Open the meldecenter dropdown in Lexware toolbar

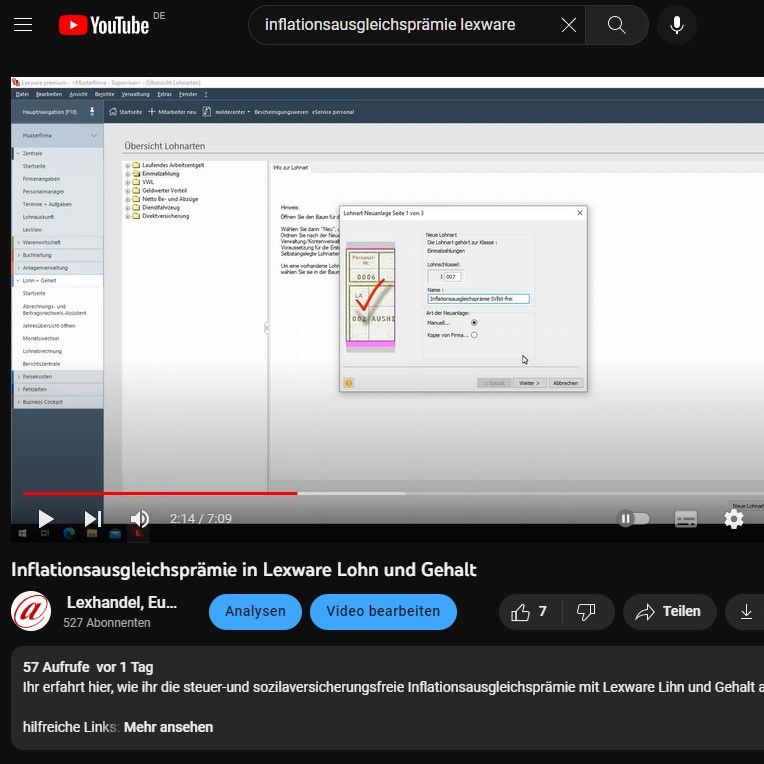coord(232,112)
